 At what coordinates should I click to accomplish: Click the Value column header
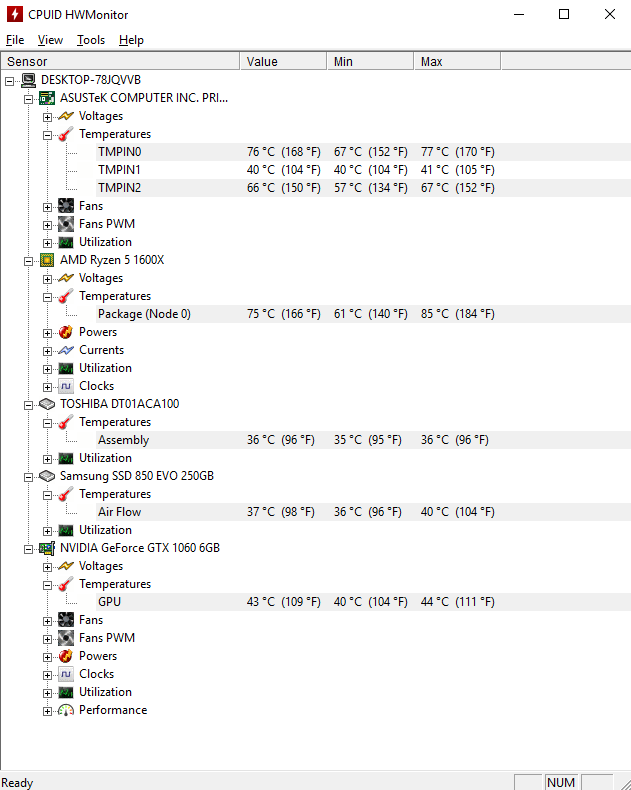coord(283,61)
